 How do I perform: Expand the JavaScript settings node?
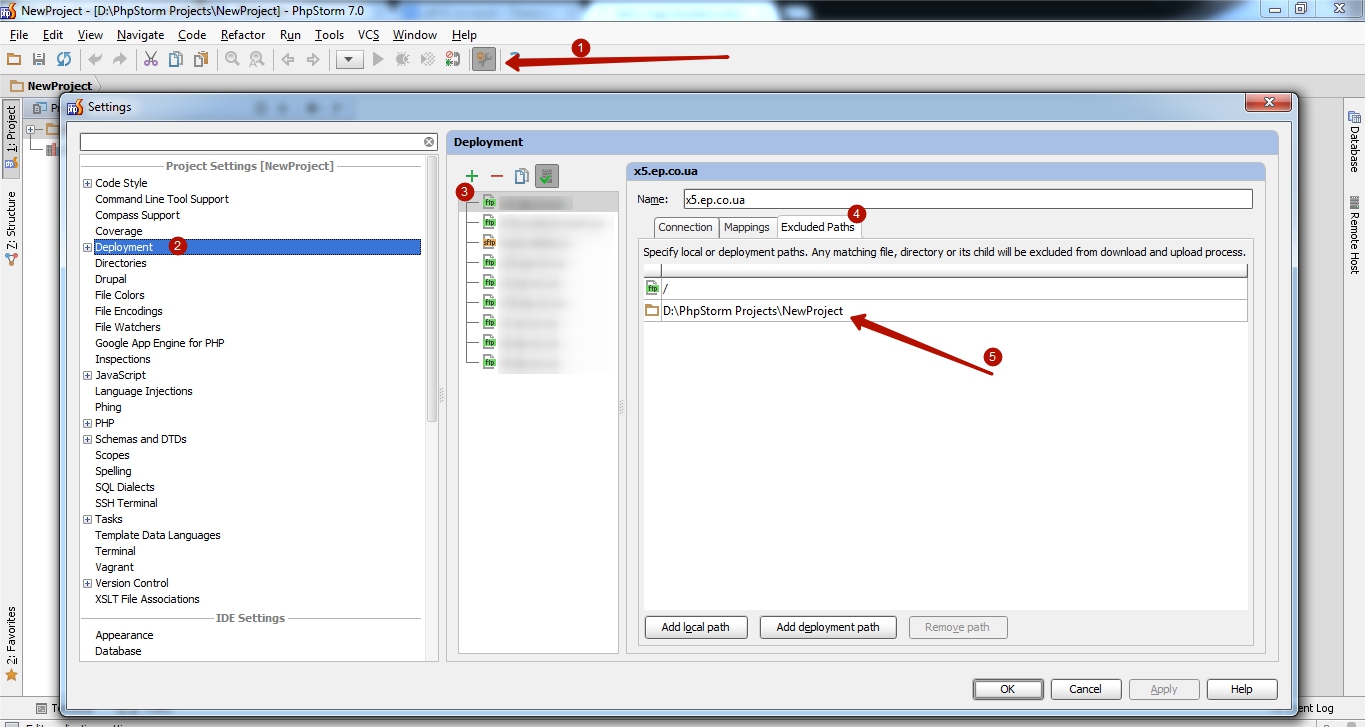[x=88, y=375]
